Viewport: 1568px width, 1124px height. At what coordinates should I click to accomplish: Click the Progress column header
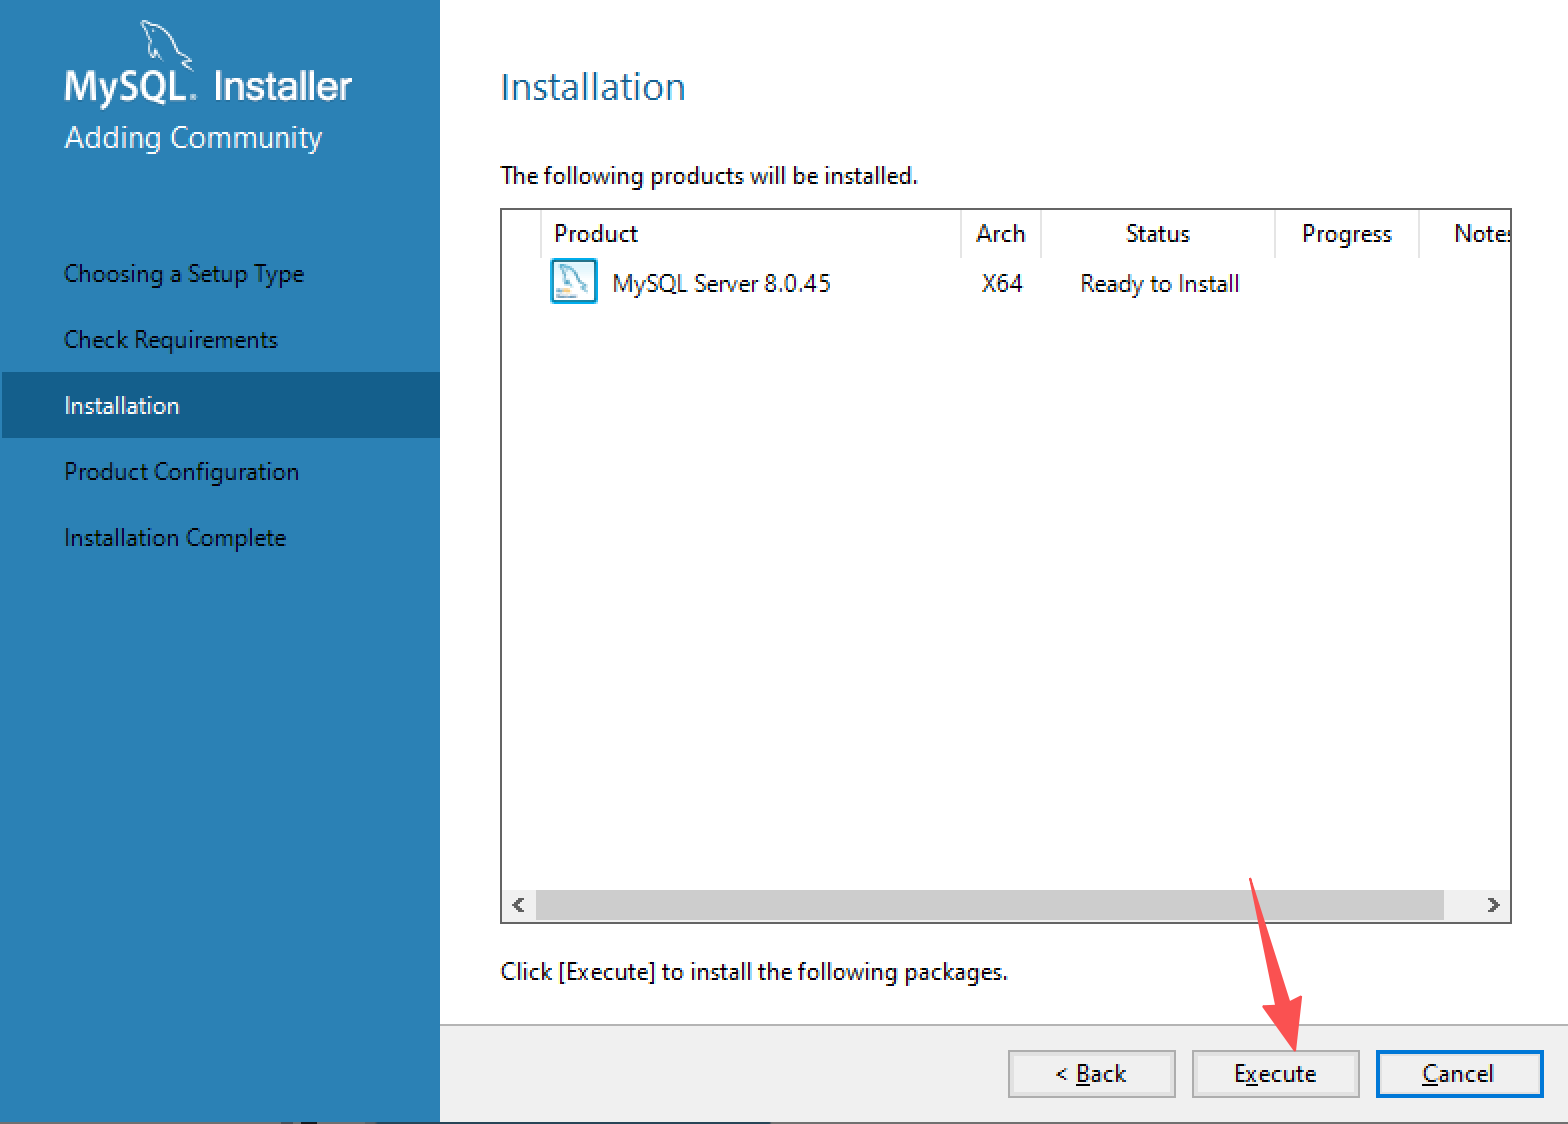coord(1347,234)
